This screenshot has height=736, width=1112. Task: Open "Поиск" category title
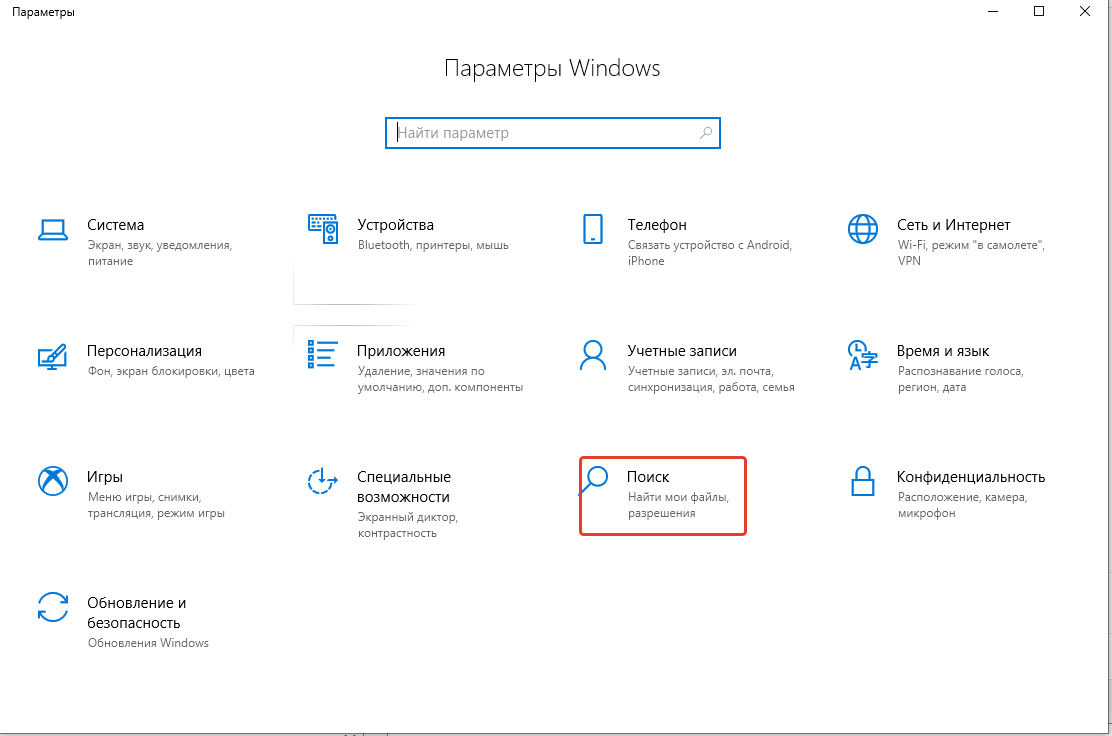tap(648, 477)
